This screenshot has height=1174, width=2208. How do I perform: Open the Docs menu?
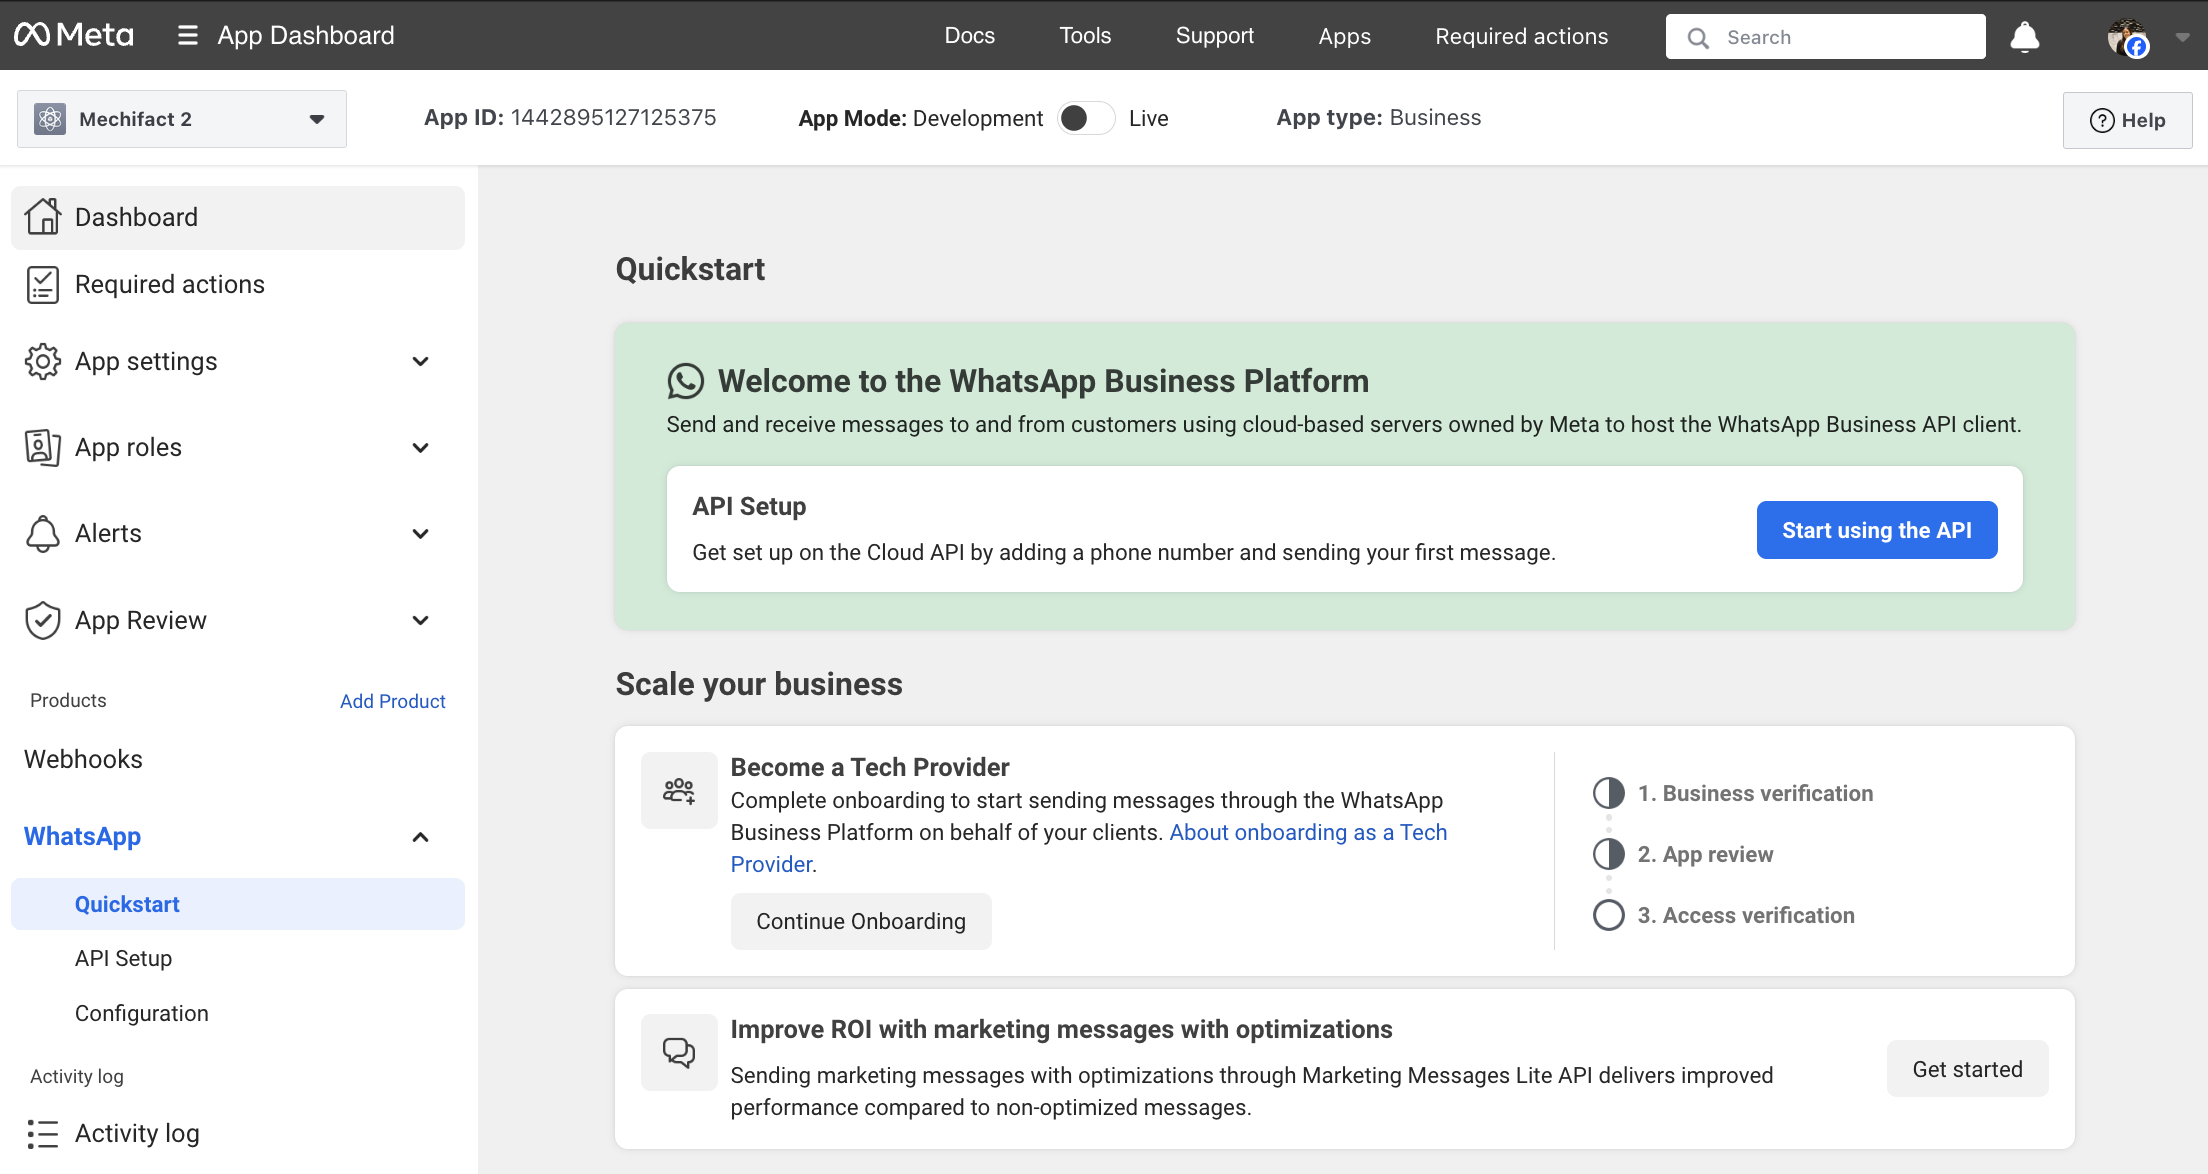coord(969,35)
